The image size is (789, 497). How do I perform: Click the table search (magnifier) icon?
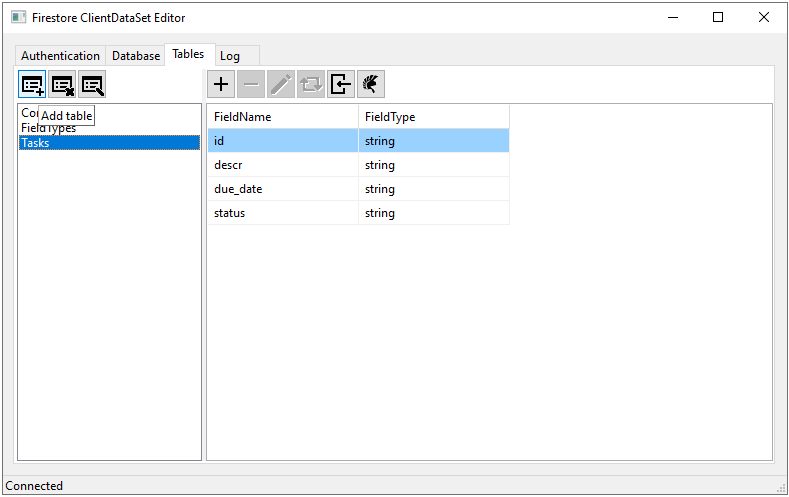point(92,85)
